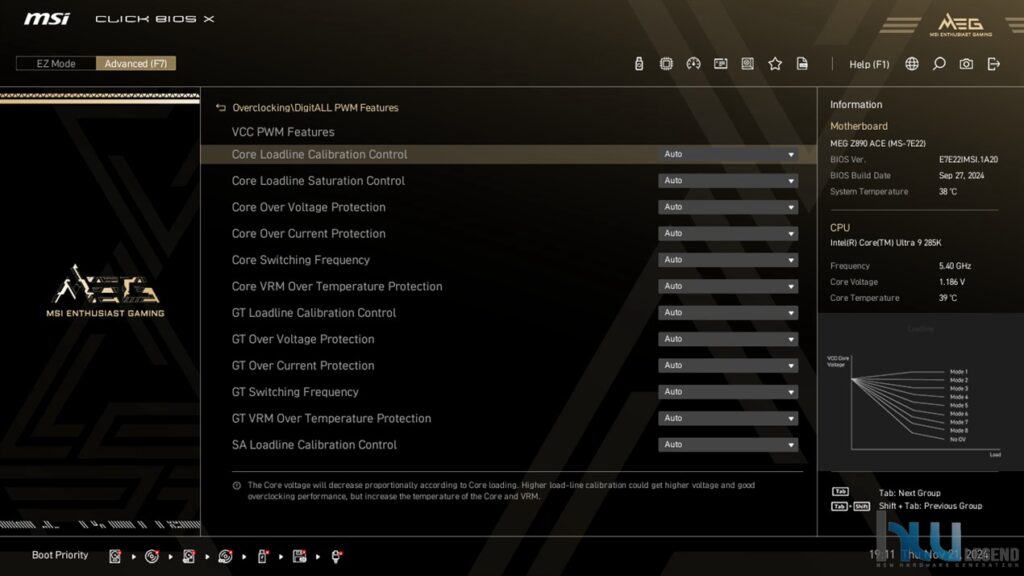
Task: Click the document file icon in toolbar
Action: coord(802,63)
